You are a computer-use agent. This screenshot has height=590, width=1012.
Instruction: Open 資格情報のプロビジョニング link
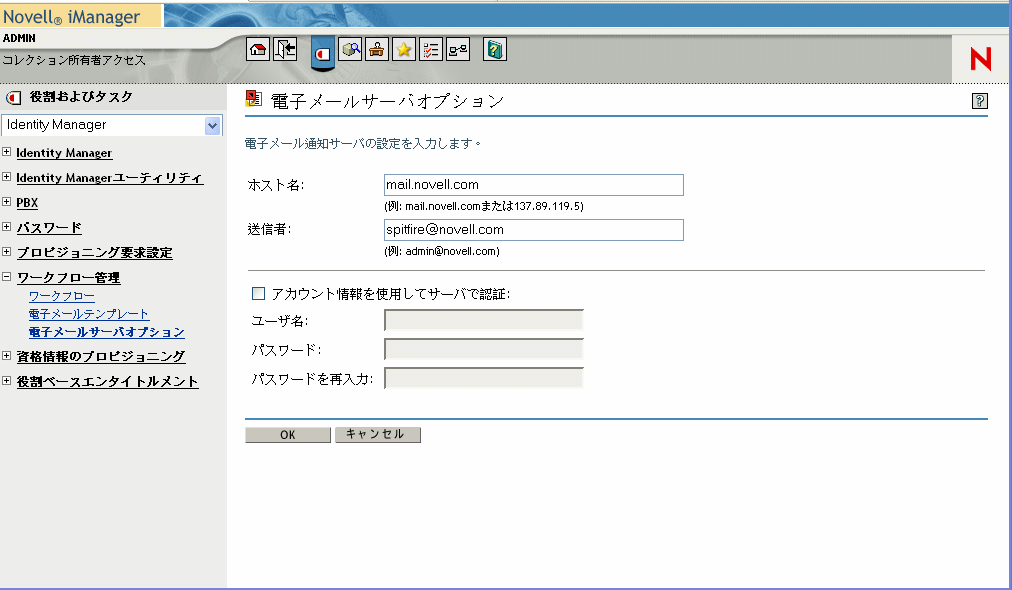[101, 356]
